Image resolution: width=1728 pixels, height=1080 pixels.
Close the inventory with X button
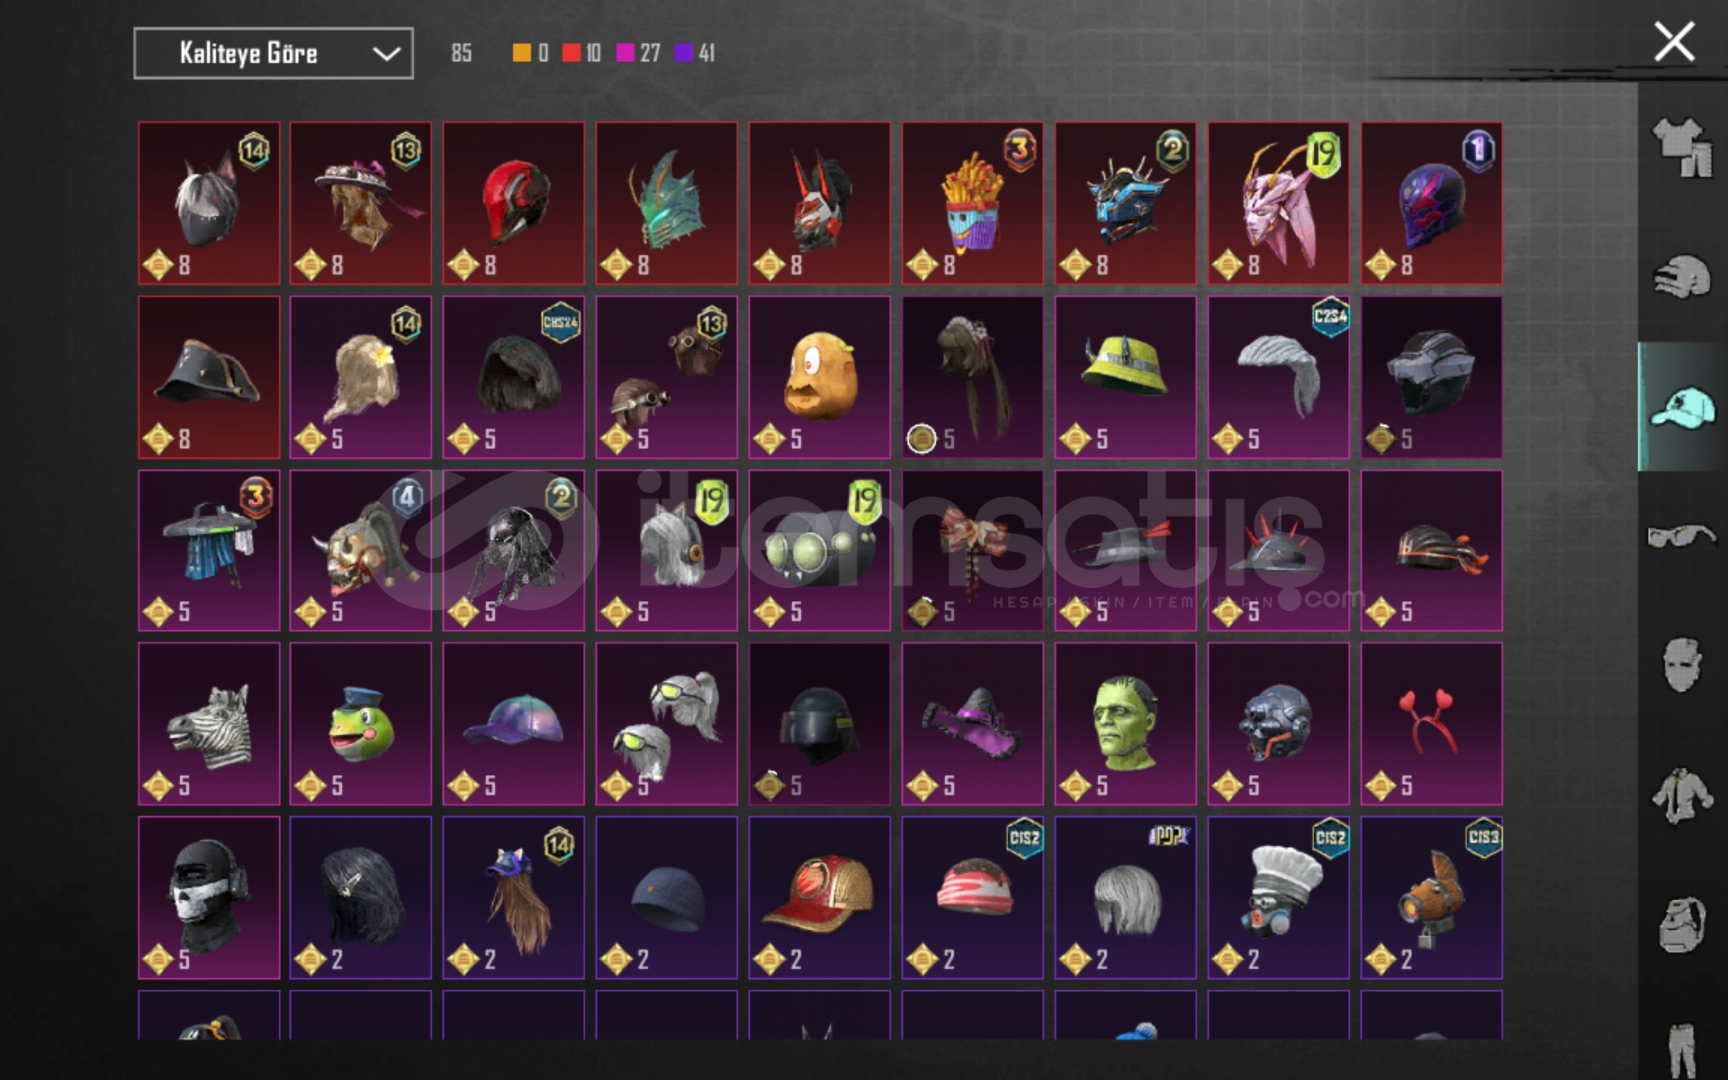[x=1674, y=42]
